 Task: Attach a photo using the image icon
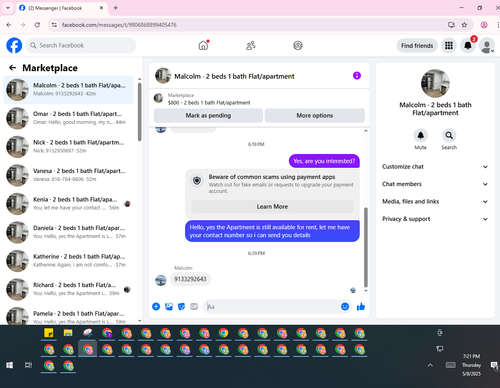coord(169,306)
